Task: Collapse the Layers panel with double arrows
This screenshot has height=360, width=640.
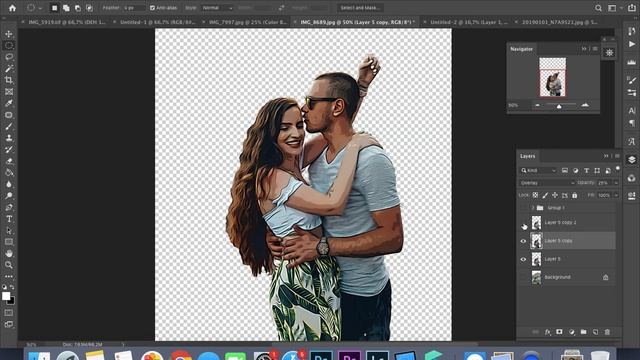Action: point(606,156)
